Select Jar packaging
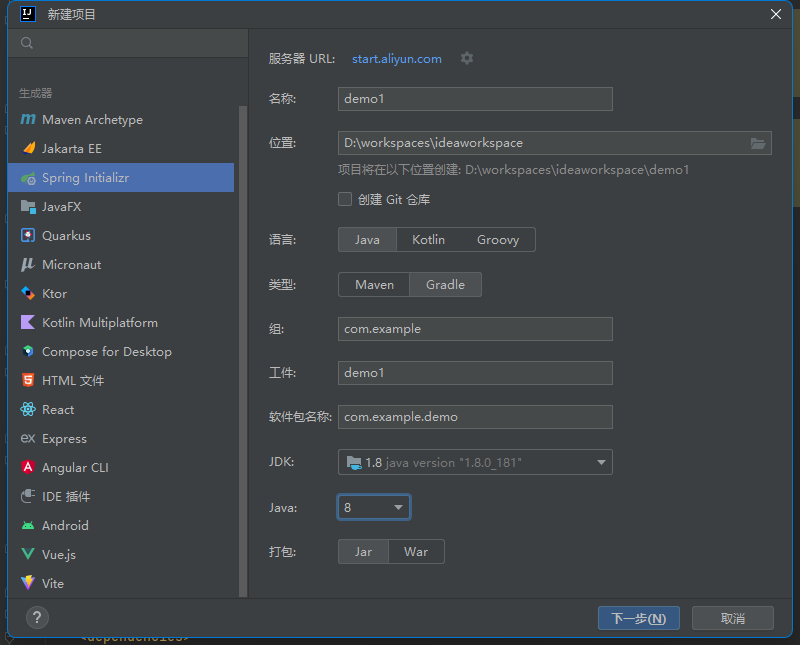The height and width of the screenshot is (645, 800). point(363,552)
